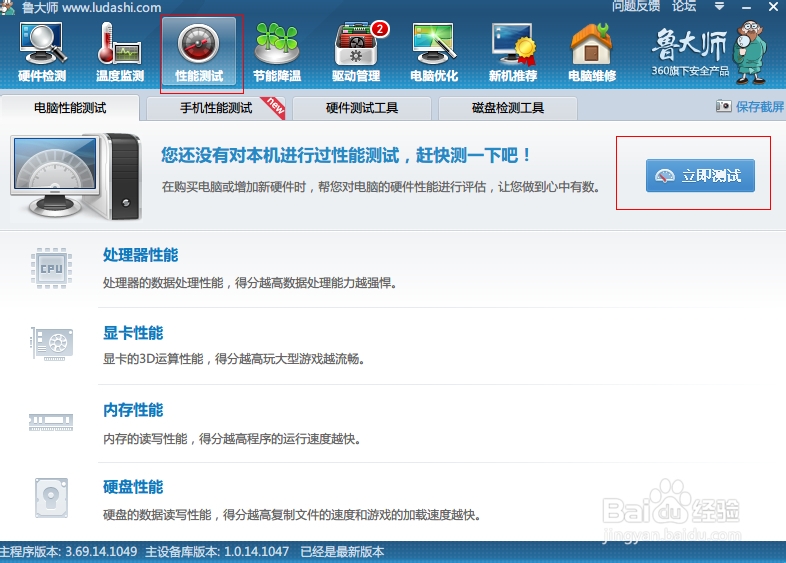Click the memory stick icon beside 内存性能
Viewport: 786px width, 563px height.
tap(51, 422)
